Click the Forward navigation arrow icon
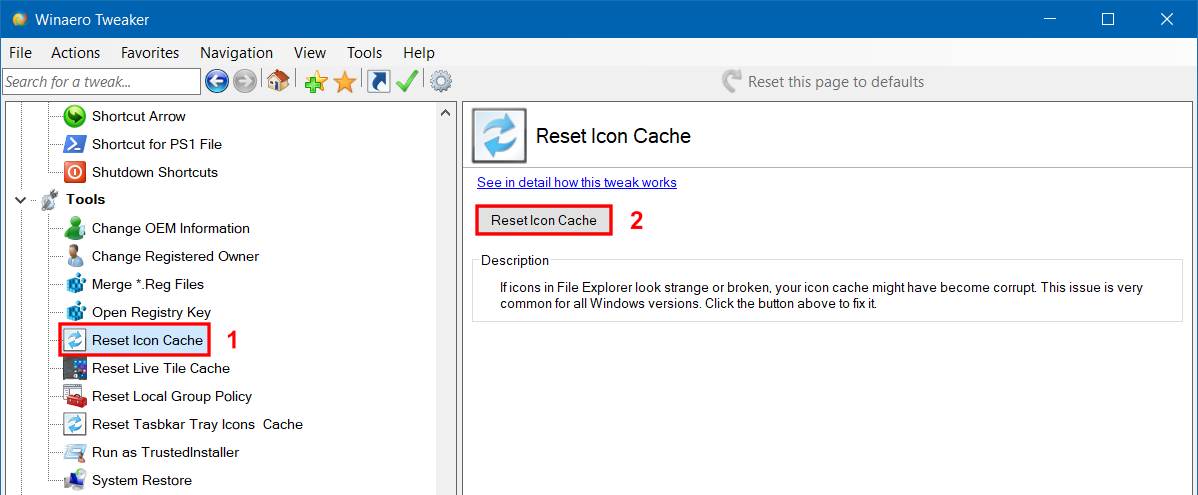 [x=244, y=81]
